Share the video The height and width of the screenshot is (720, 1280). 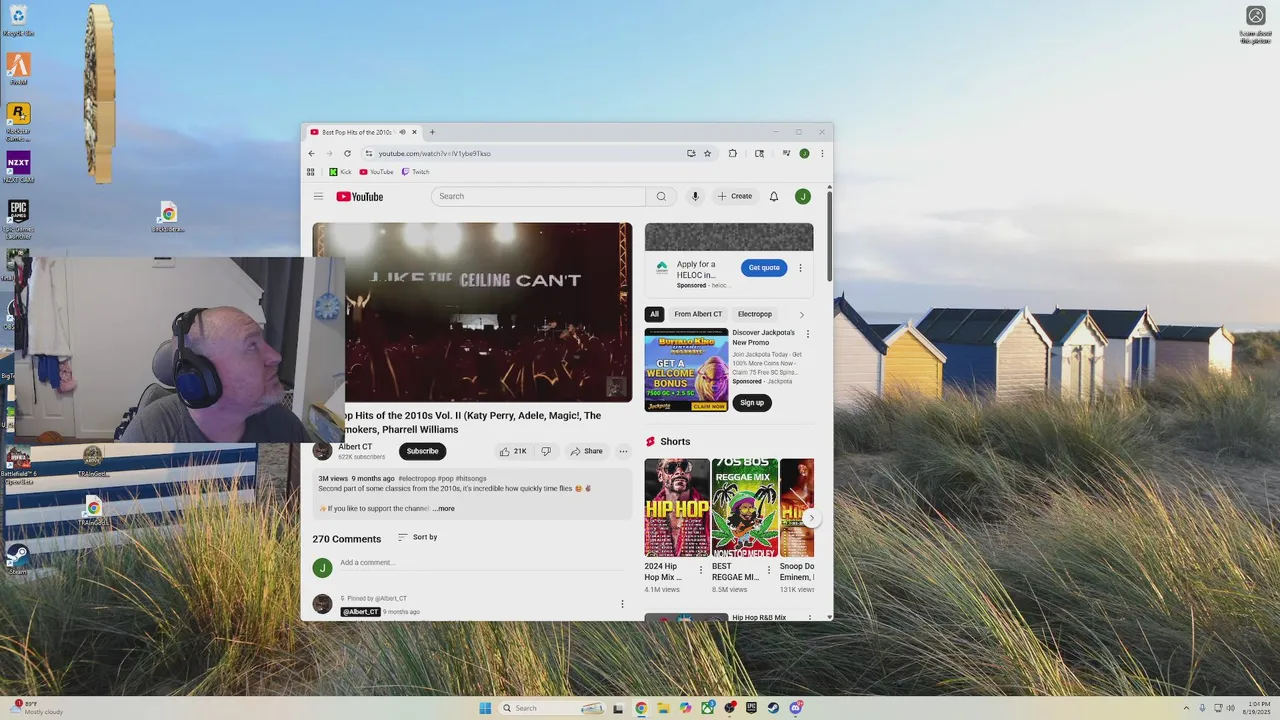point(587,451)
